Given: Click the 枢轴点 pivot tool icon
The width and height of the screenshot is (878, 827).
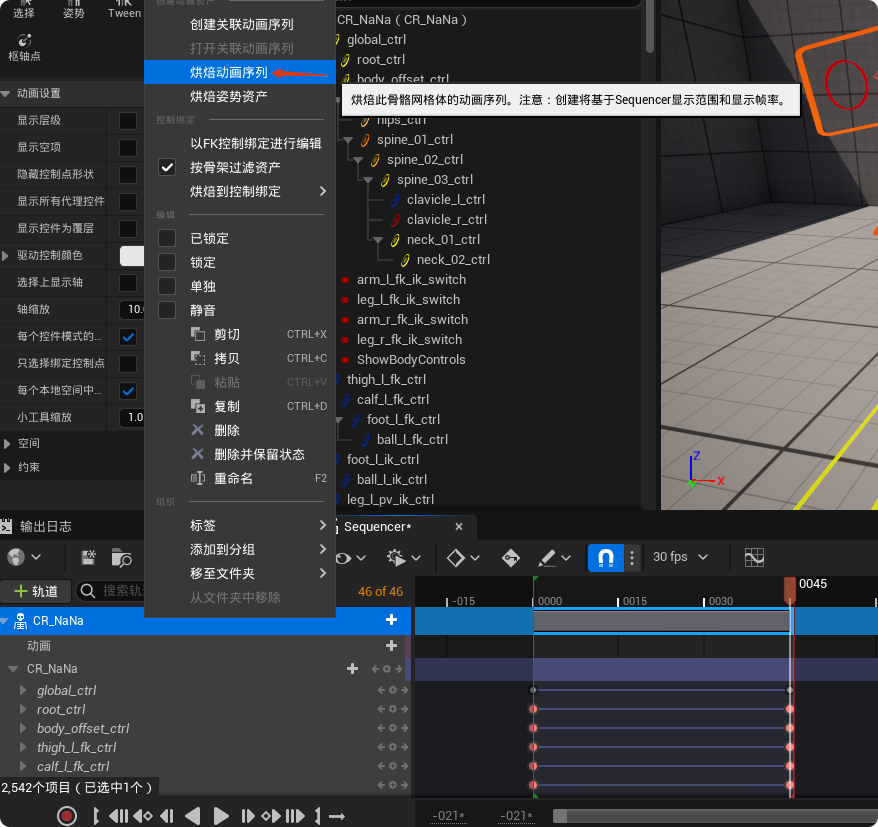Looking at the screenshot, I should tap(24, 48).
